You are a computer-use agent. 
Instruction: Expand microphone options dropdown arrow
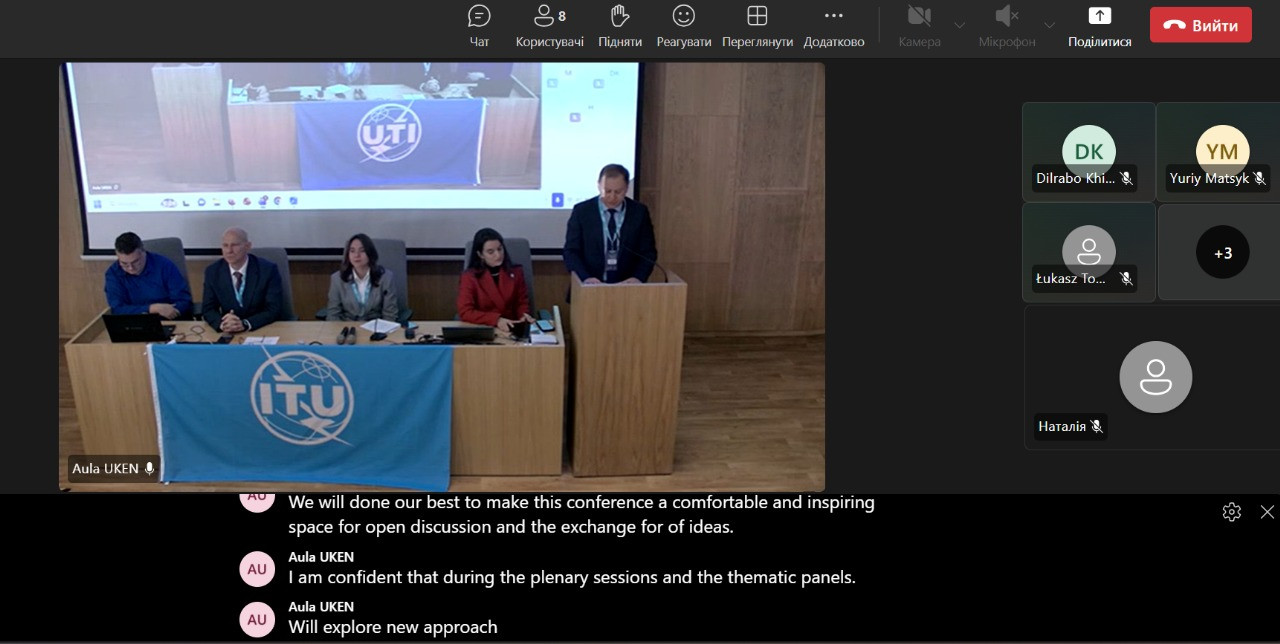point(1049,25)
